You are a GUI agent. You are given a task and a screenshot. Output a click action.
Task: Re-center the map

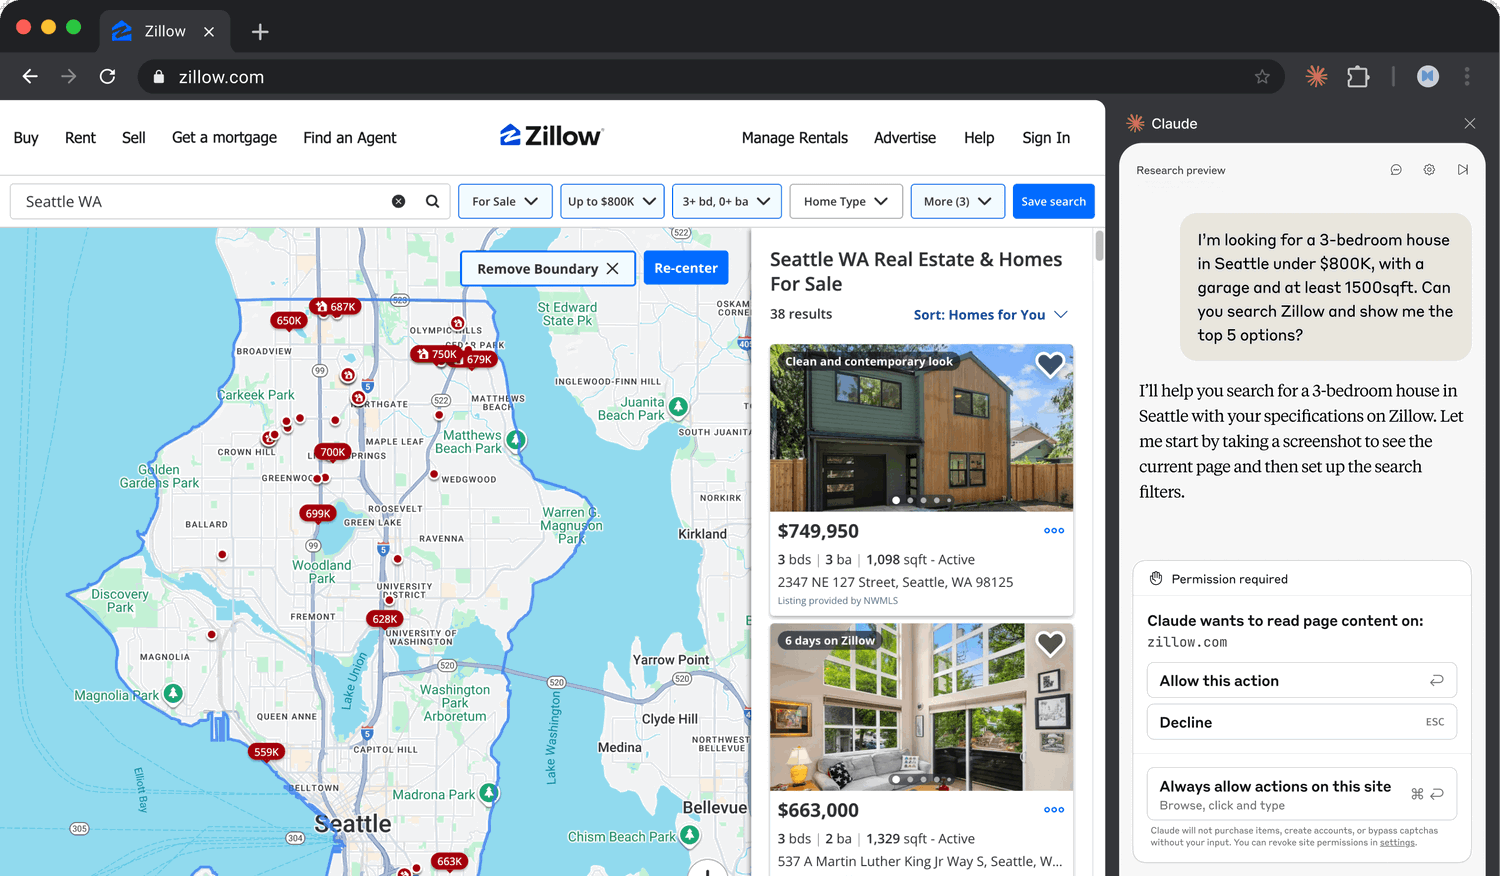tap(686, 268)
